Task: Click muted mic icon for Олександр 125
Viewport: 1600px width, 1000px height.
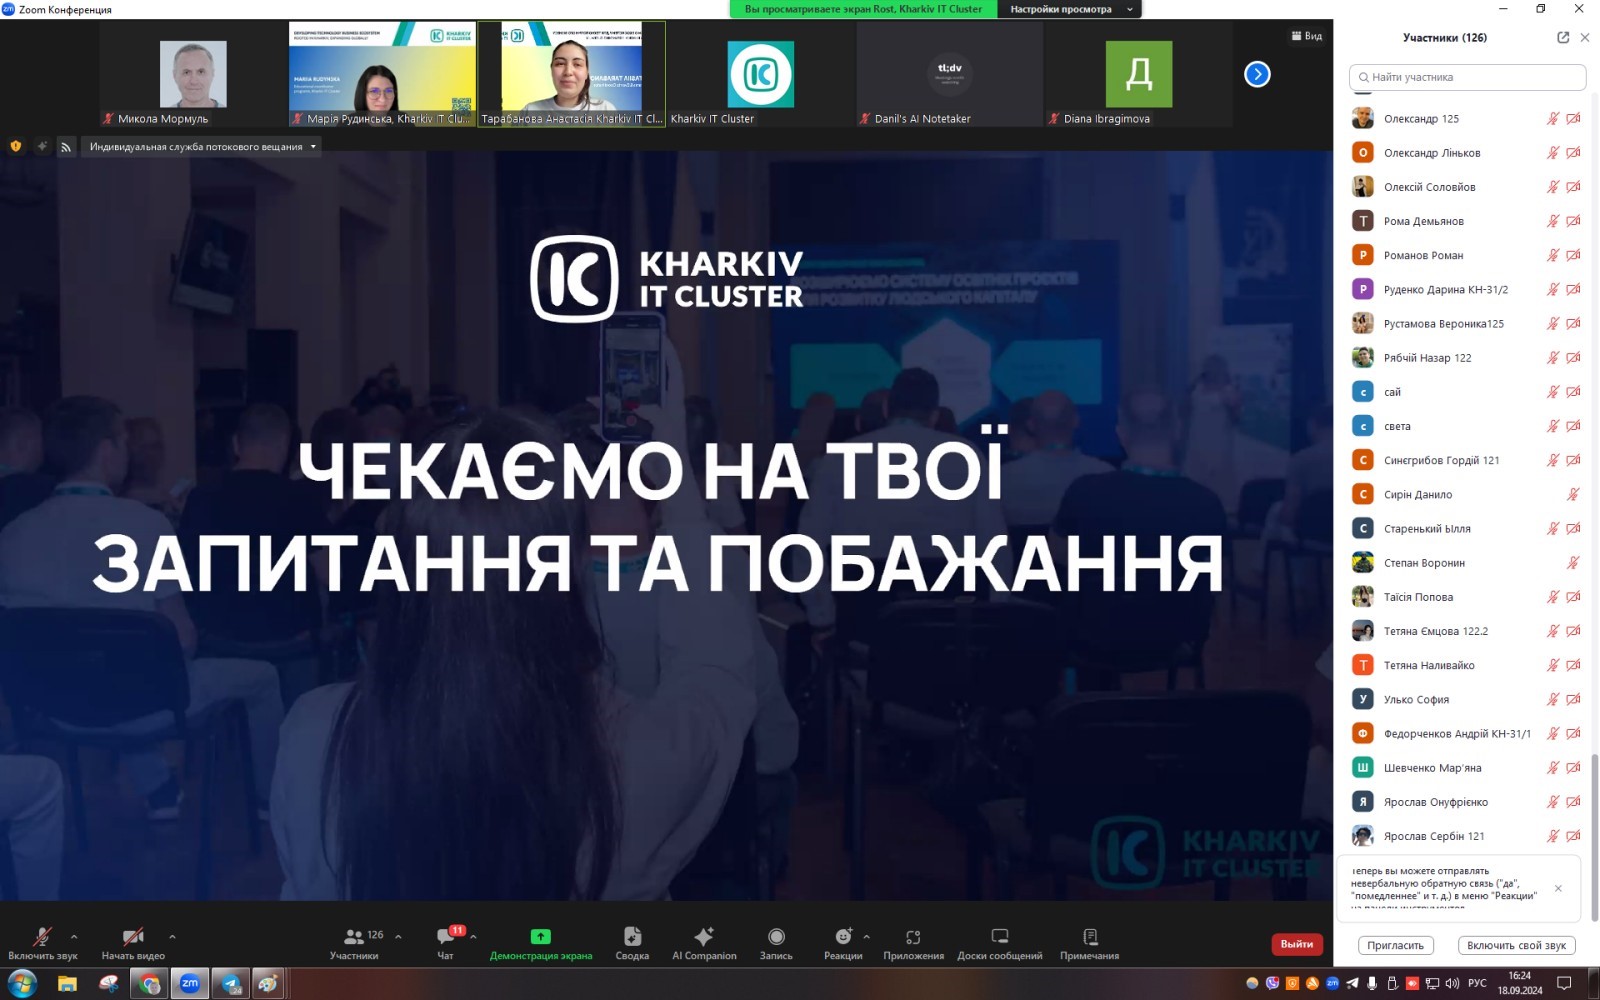Action: click(1553, 119)
